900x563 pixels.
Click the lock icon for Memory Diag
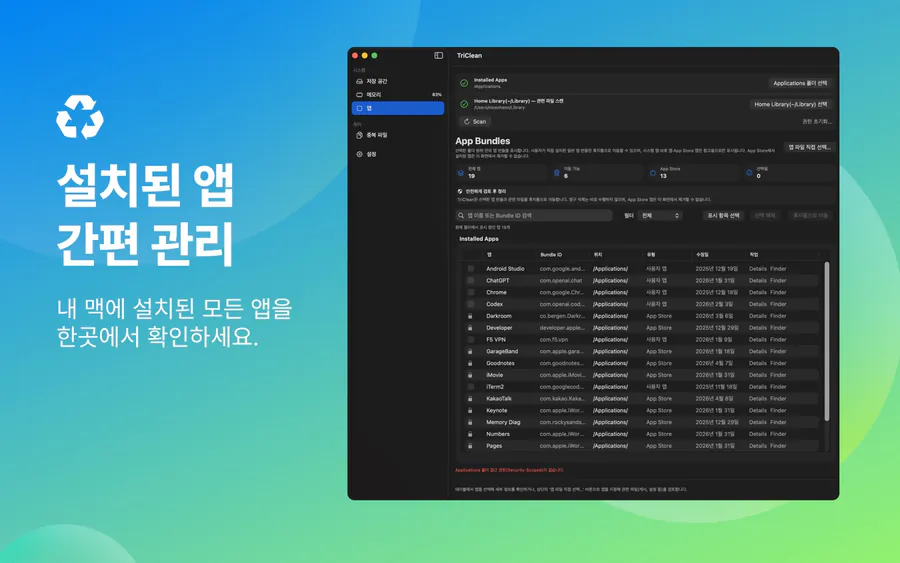[x=470, y=422]
